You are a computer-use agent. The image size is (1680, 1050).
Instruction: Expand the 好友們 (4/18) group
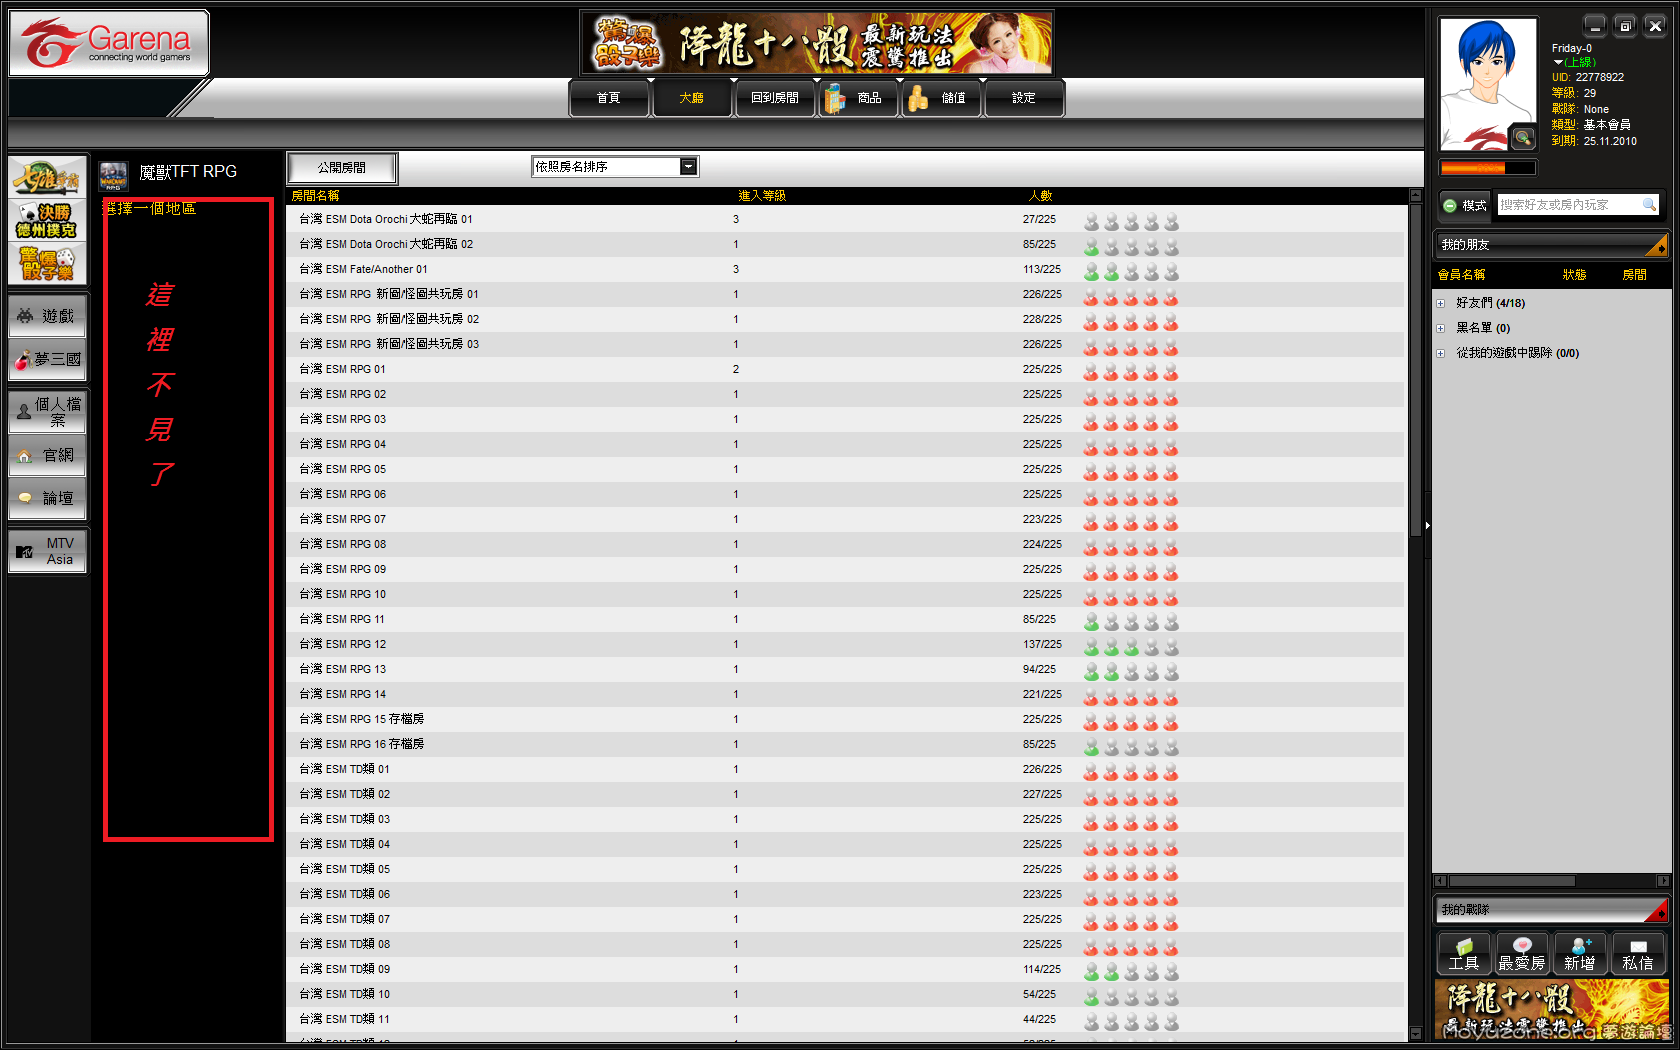[x=1441, y=303]
